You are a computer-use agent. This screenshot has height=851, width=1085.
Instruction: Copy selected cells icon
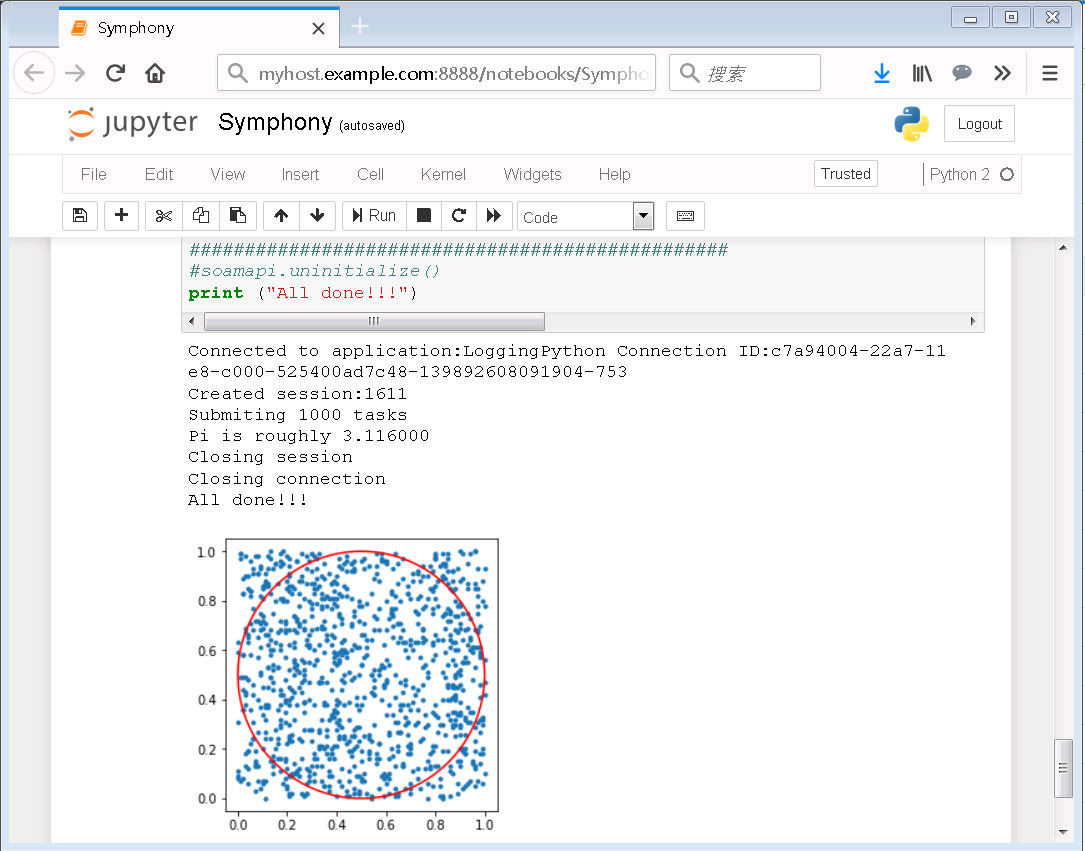click(201, 216)
